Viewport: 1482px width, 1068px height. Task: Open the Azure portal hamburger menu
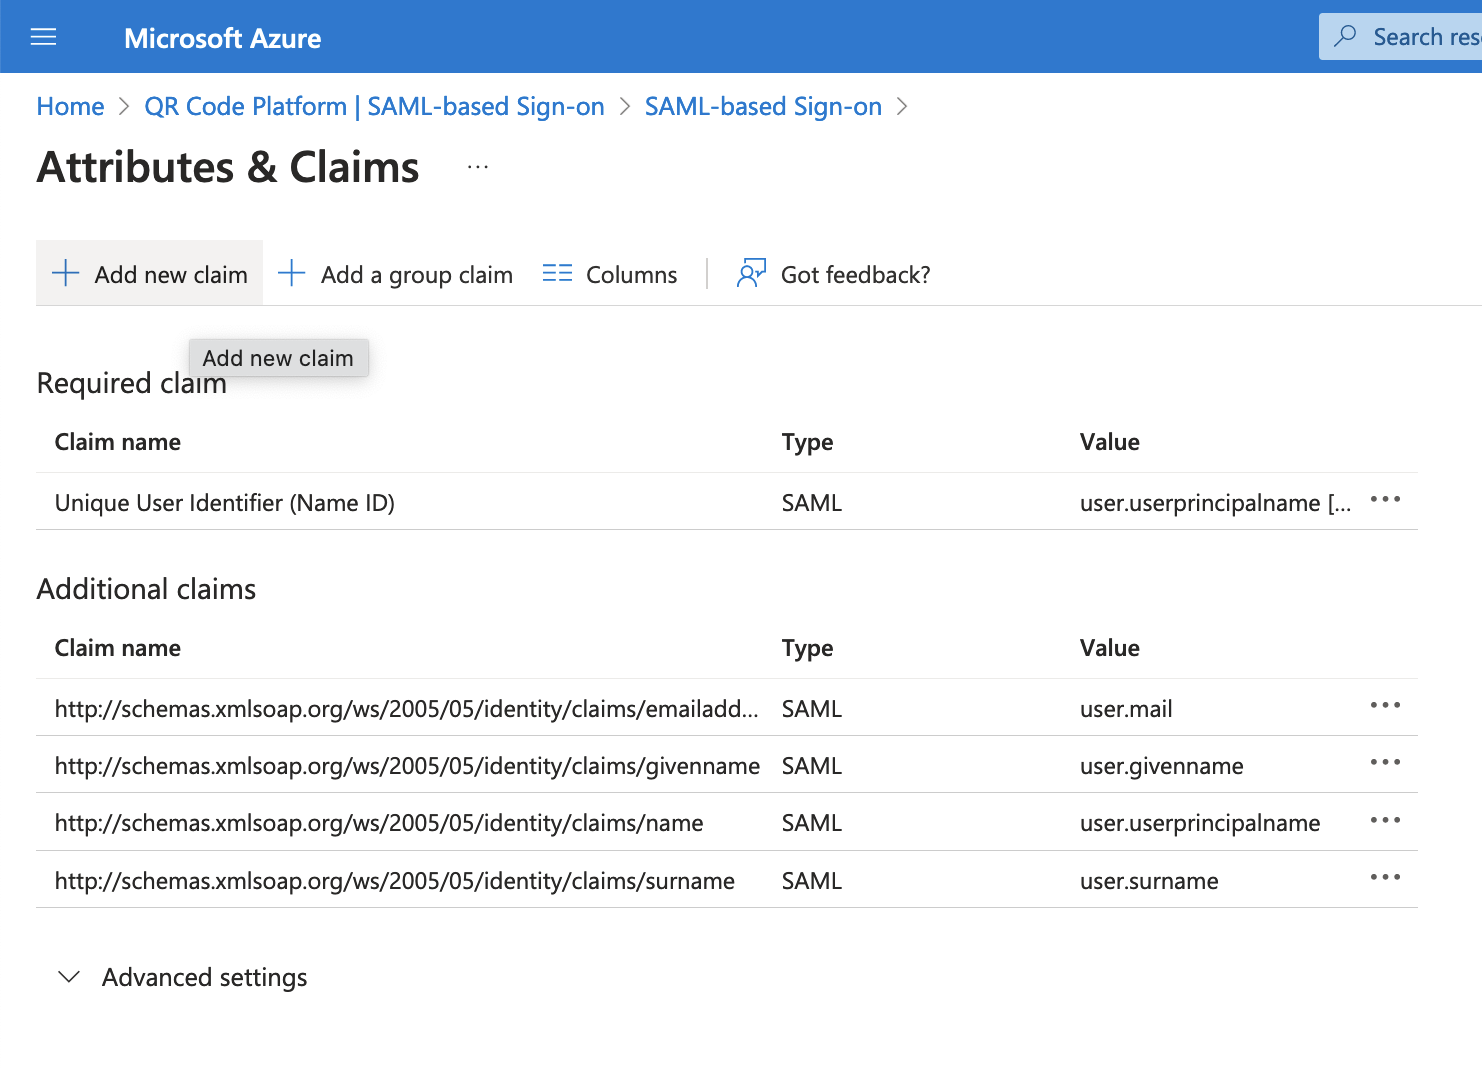44,38
